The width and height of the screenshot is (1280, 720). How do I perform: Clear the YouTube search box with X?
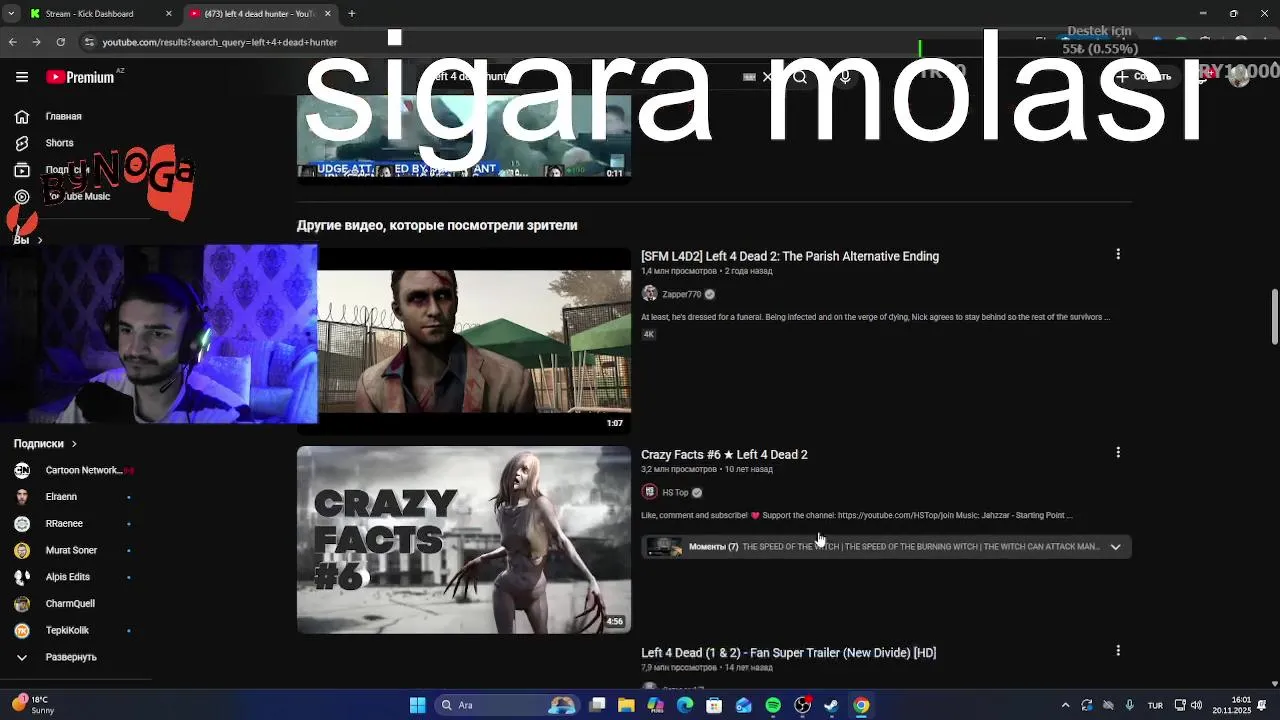(768, 77)
